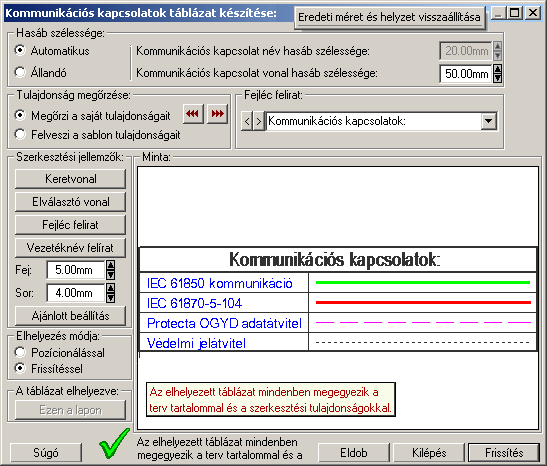Open the Keretvonal settings button

[x=70, y=179]
